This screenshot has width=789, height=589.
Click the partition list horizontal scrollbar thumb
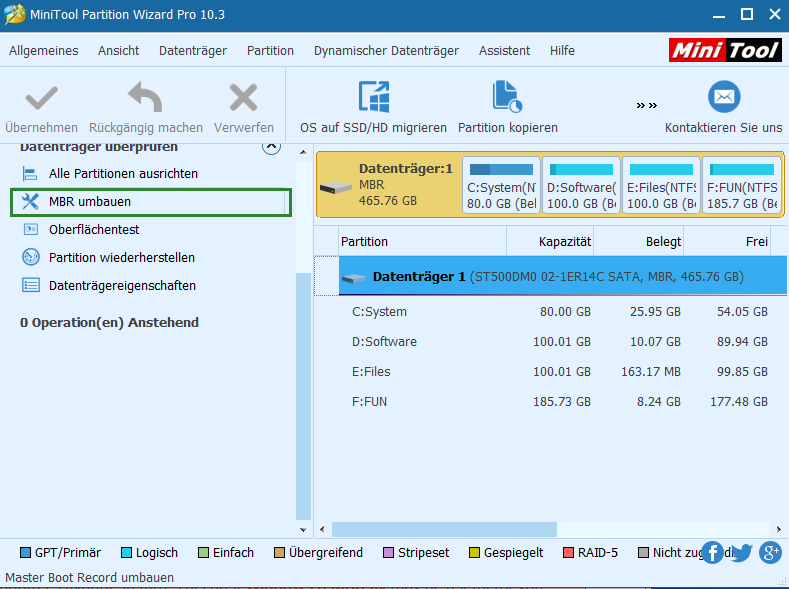tap(444, 529)
